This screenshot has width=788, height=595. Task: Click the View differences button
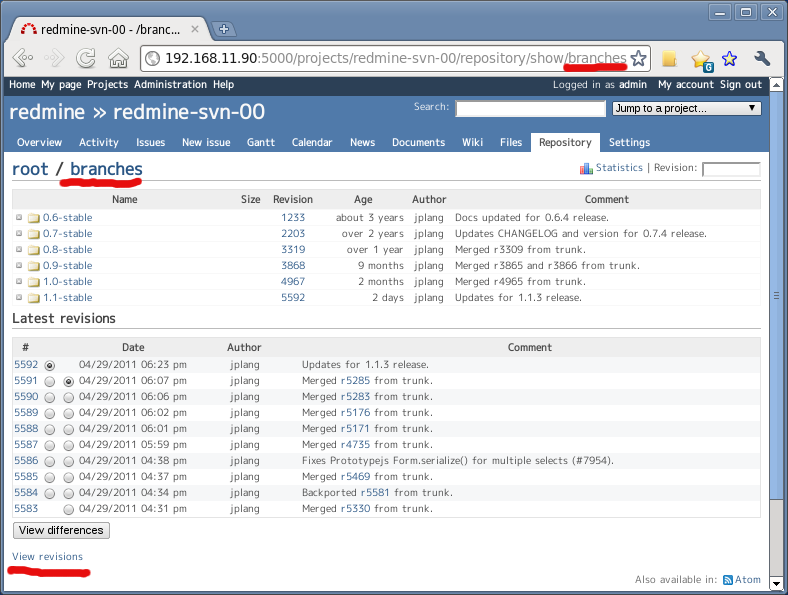pyautogui.click(x=61, y=530)
